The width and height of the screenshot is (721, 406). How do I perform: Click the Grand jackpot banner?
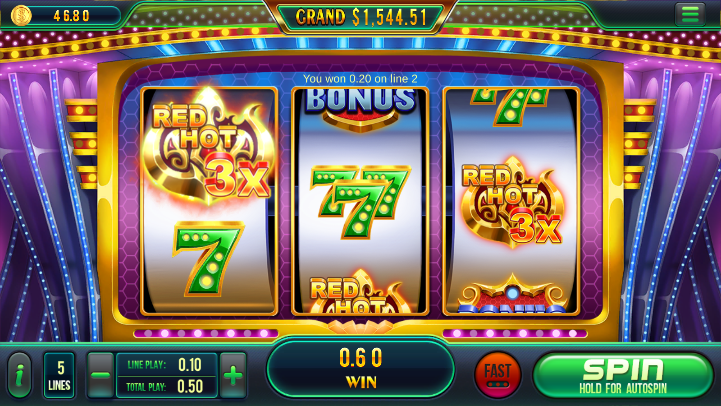[361, 17]
